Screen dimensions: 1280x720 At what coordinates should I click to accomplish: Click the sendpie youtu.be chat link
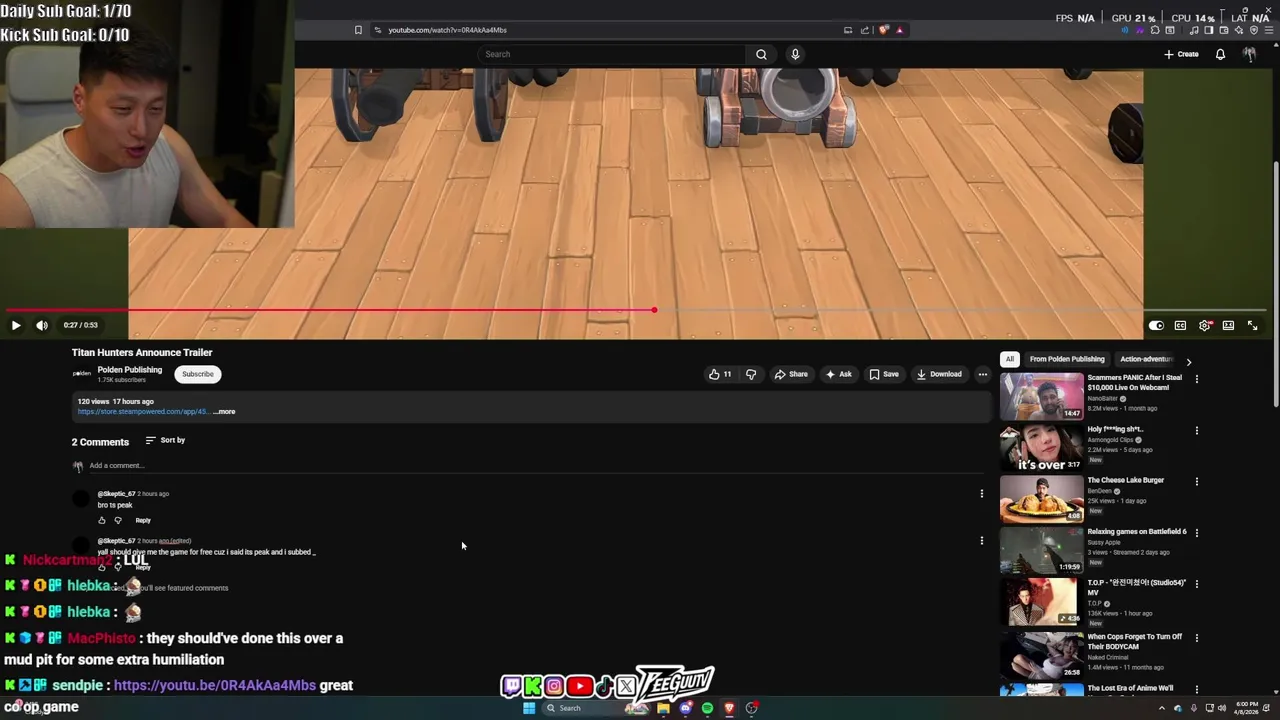click(215, 685)
